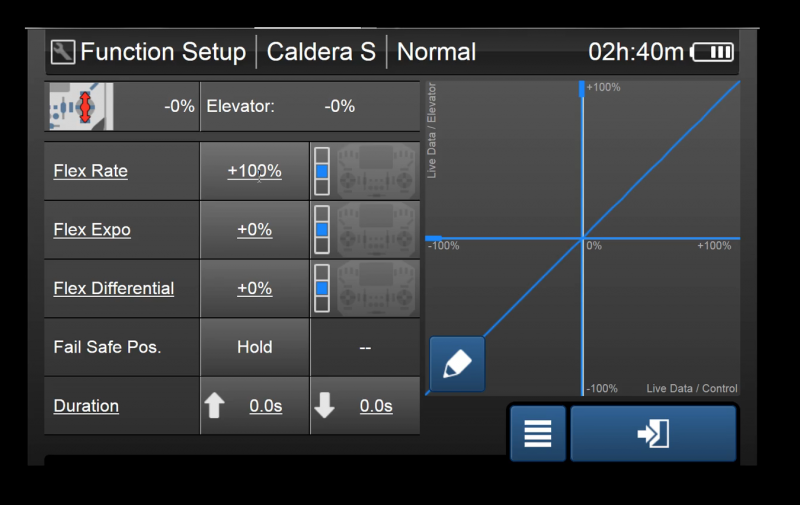Click the elevator stick thumbnail icon
The image size is (800, 505).
coord(81,107)
